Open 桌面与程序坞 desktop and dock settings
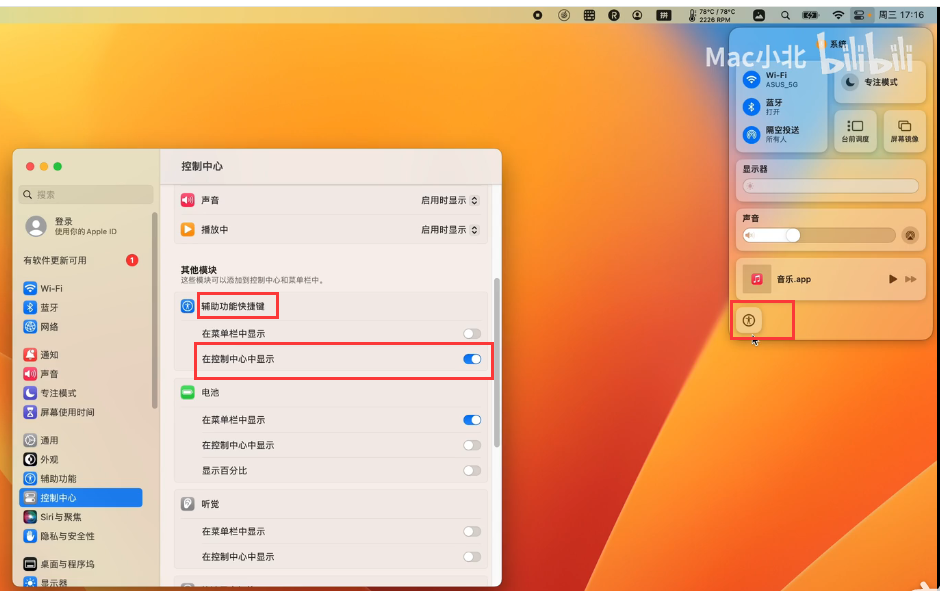This screenshot has width=940, height=591. tap(81, 564)
